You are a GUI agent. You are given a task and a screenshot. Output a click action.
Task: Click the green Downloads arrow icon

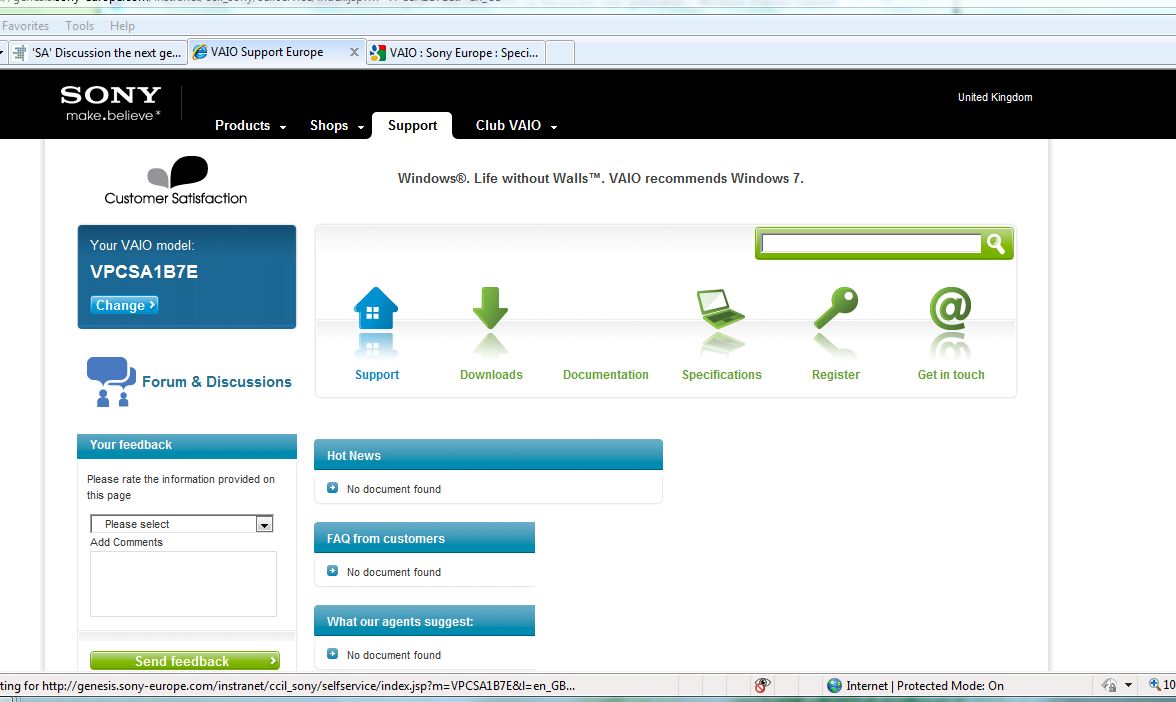pyautogui.click(x=490, y=308)
